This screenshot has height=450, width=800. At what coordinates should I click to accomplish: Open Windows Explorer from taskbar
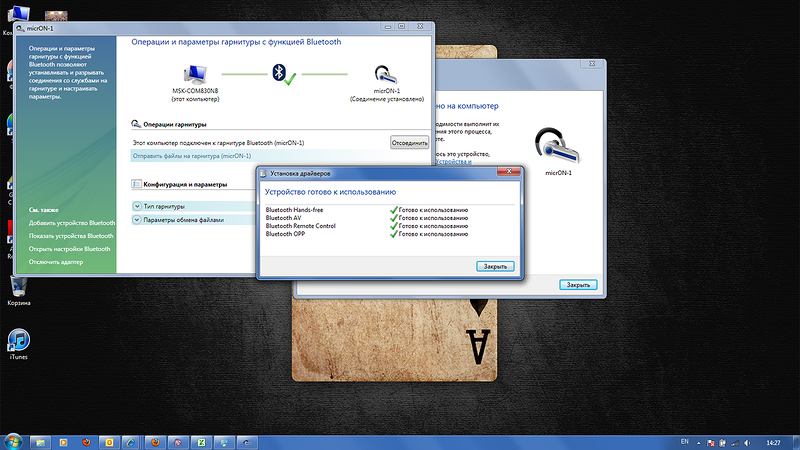click(x=40, y=442)
